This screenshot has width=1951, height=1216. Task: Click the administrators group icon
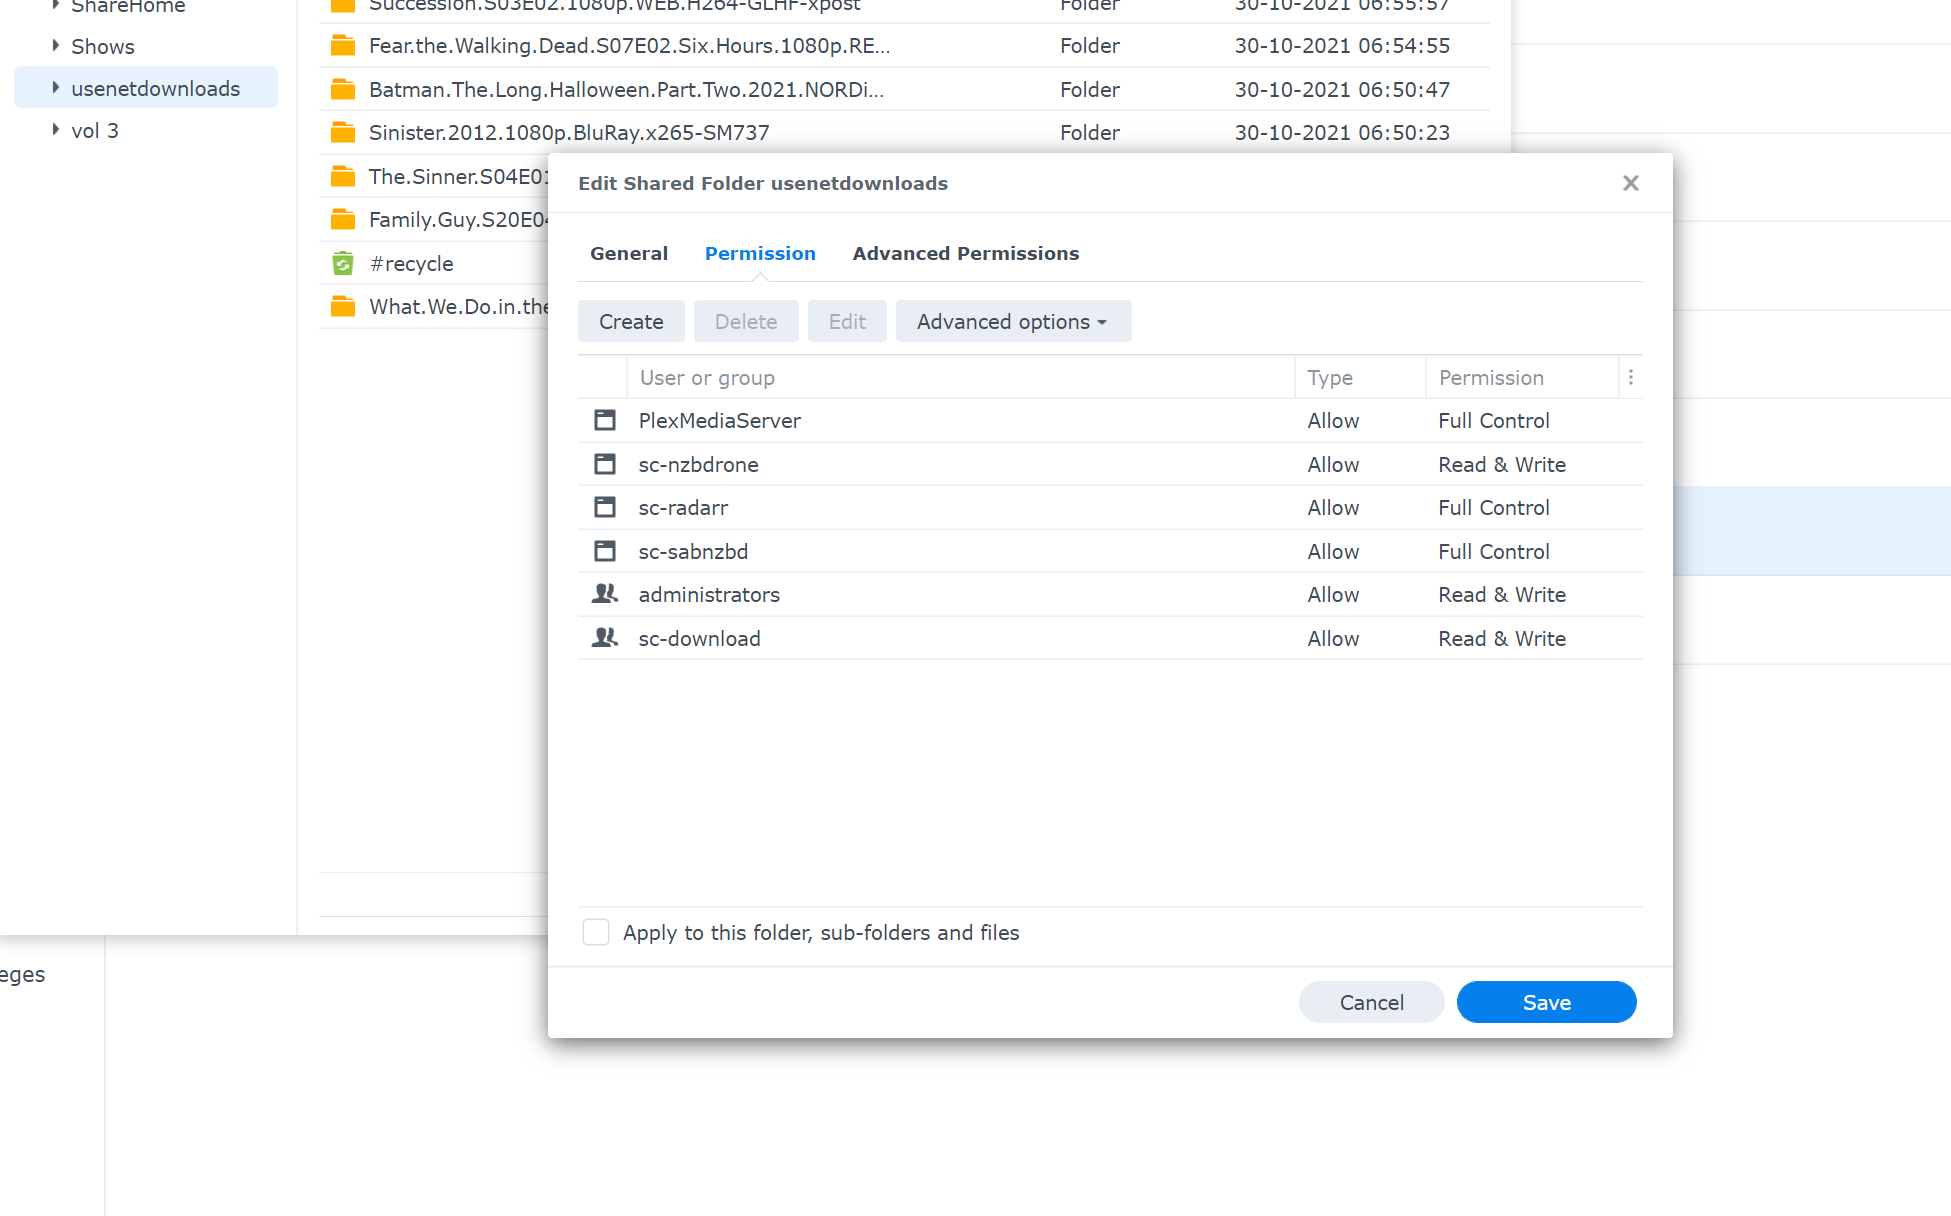[x=604, y=595]
